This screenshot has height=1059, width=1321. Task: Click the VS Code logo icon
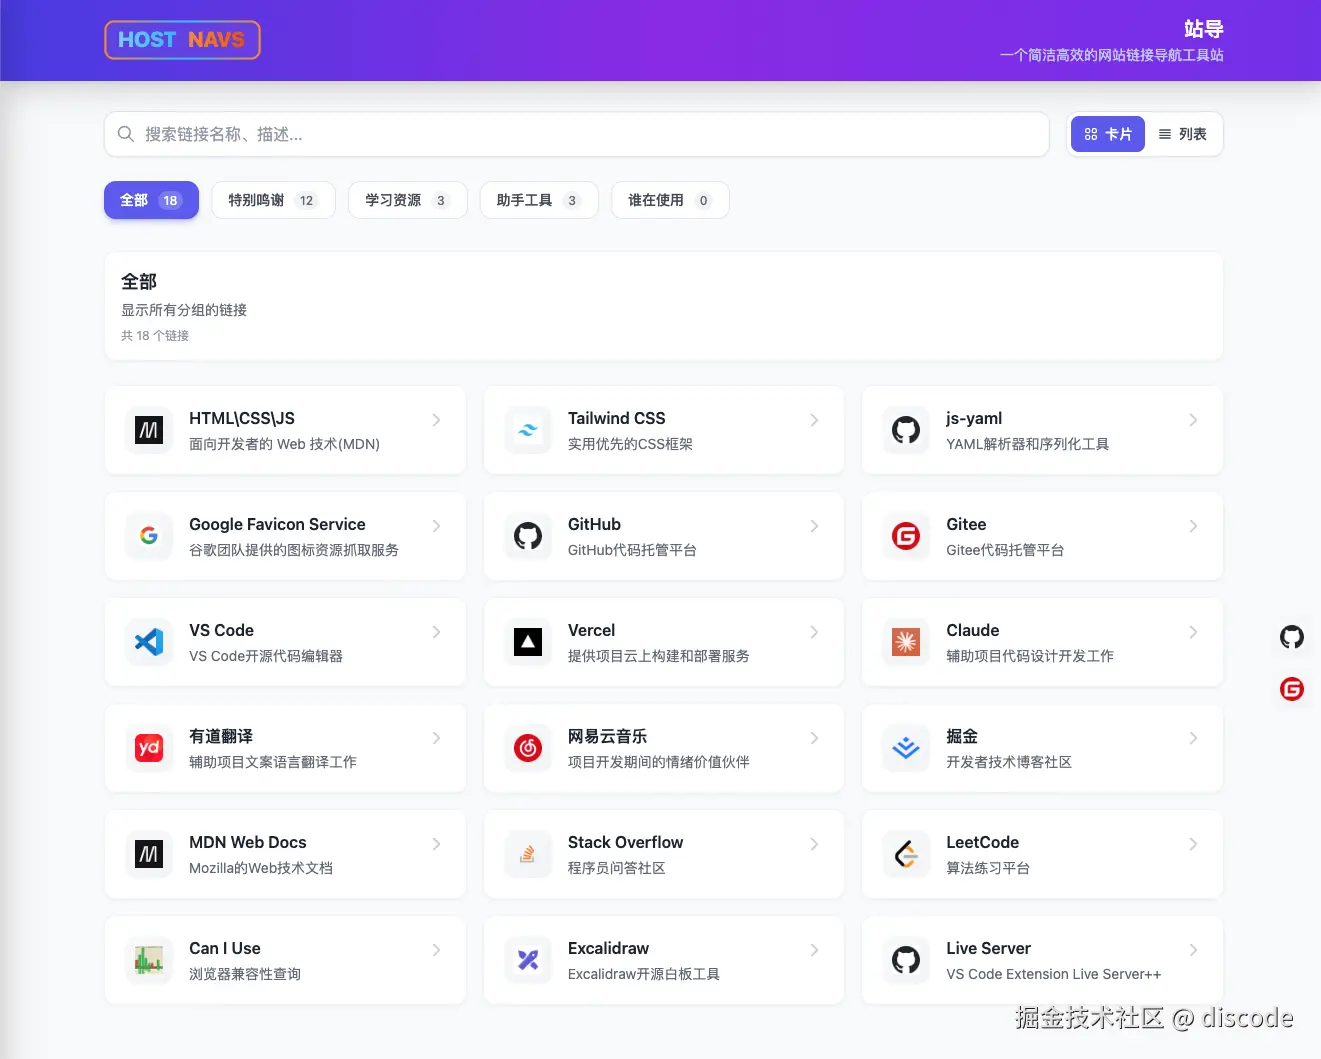click(x=149, y=642)
